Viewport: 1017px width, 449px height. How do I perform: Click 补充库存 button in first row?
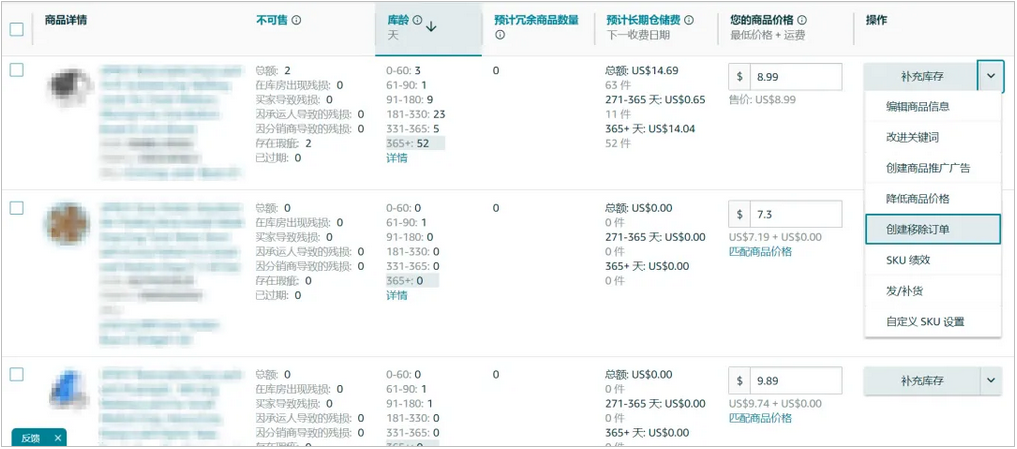[922, 76]
